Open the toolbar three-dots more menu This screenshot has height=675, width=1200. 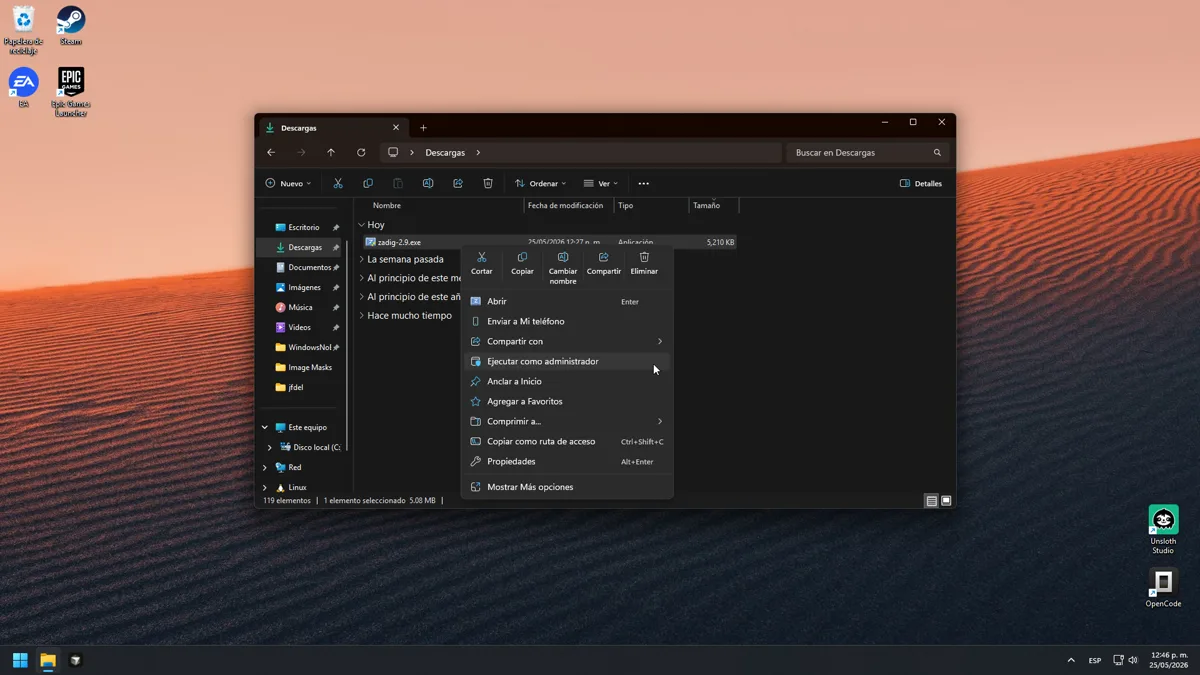point(643,183)
